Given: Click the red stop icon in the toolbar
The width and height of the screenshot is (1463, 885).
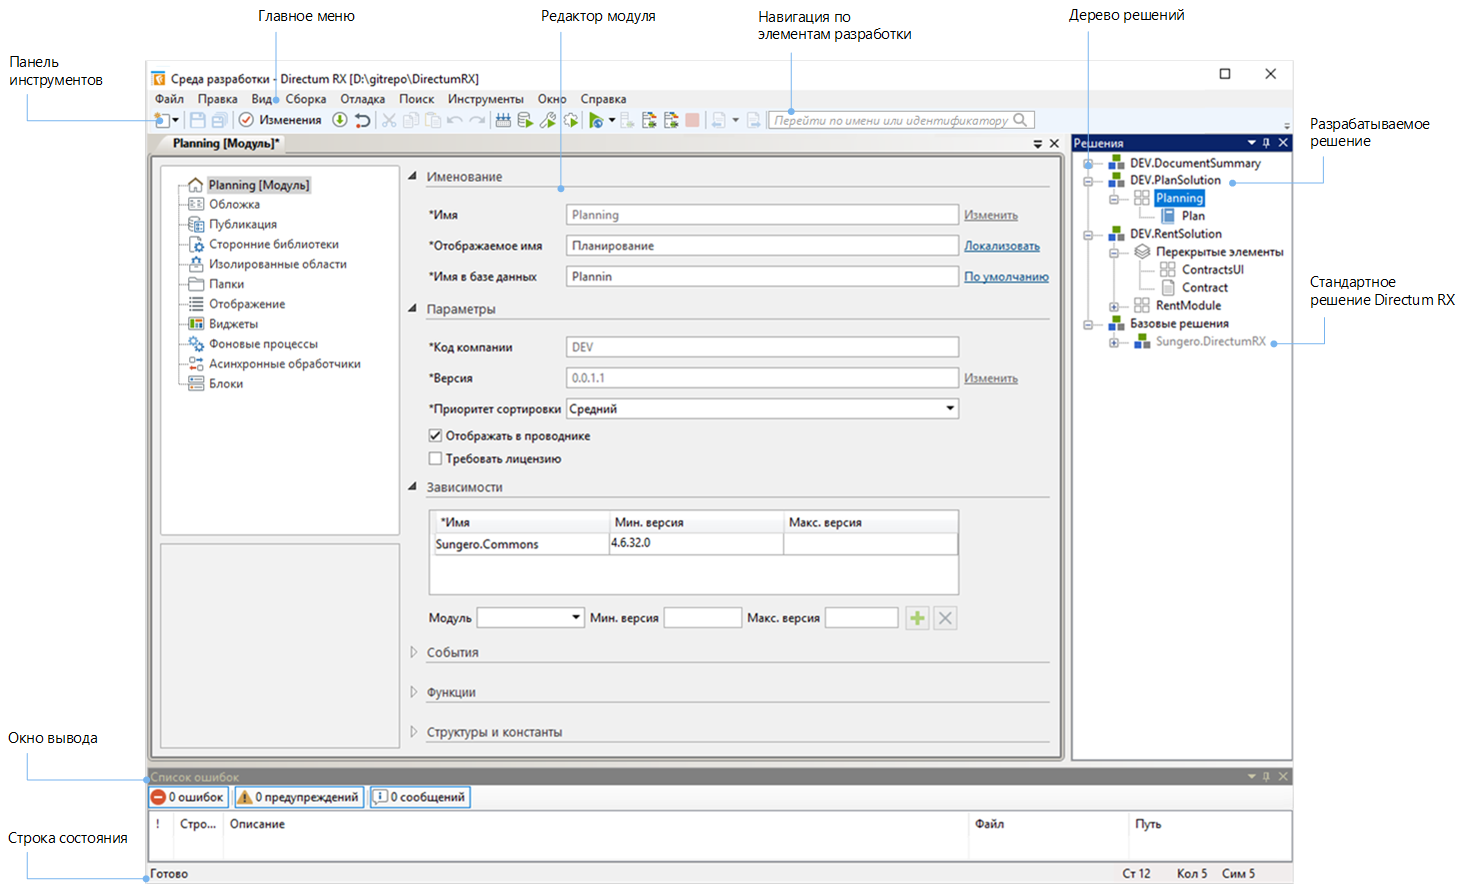Looking at the screenshot, I should pyautogui.click(x=692, y=120).
